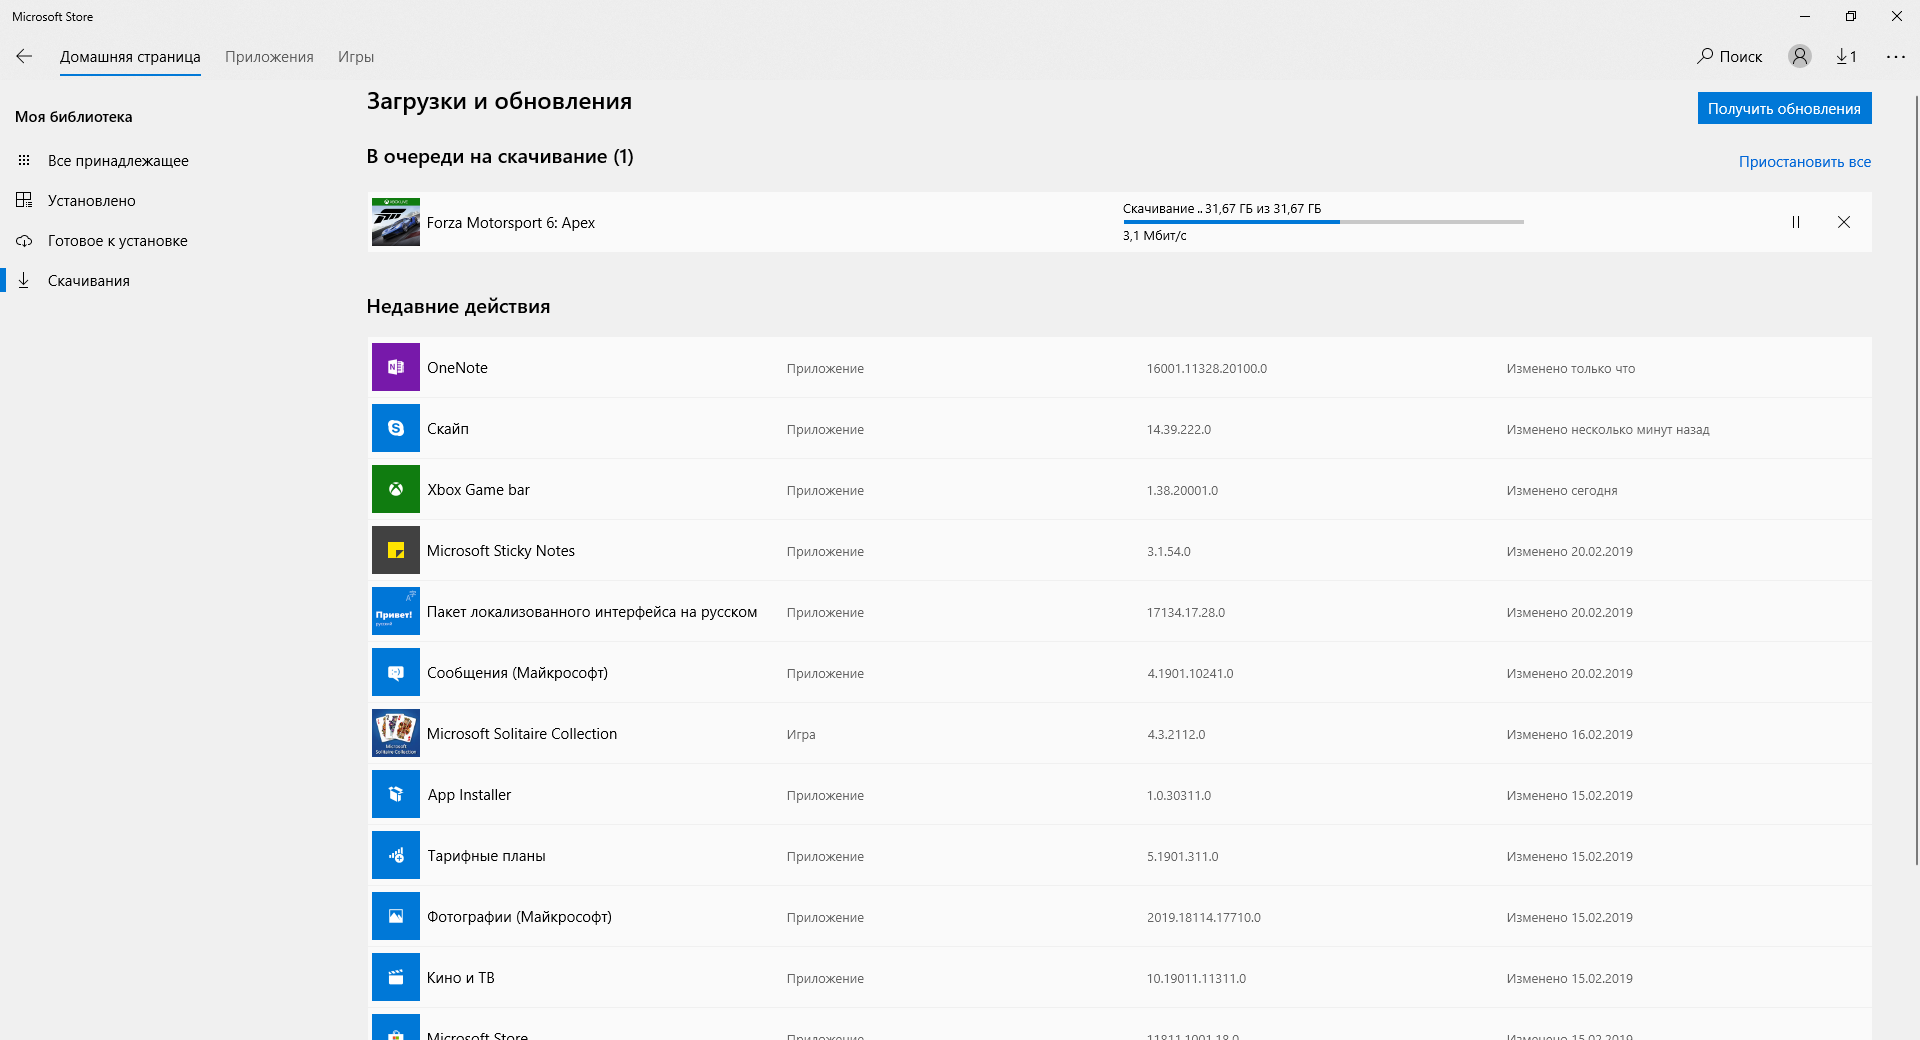Click the Microsoft Sticky Notes icon

(x=396, y=550)
